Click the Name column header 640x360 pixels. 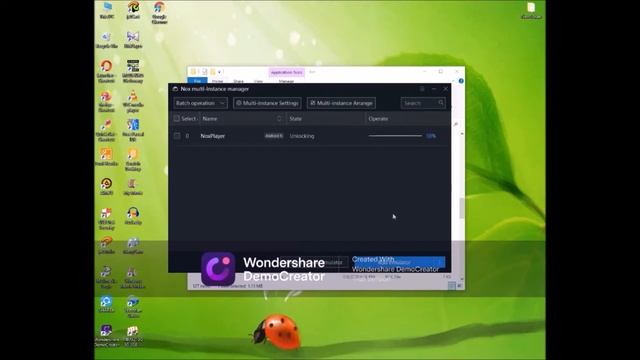[x=210, y=119]
